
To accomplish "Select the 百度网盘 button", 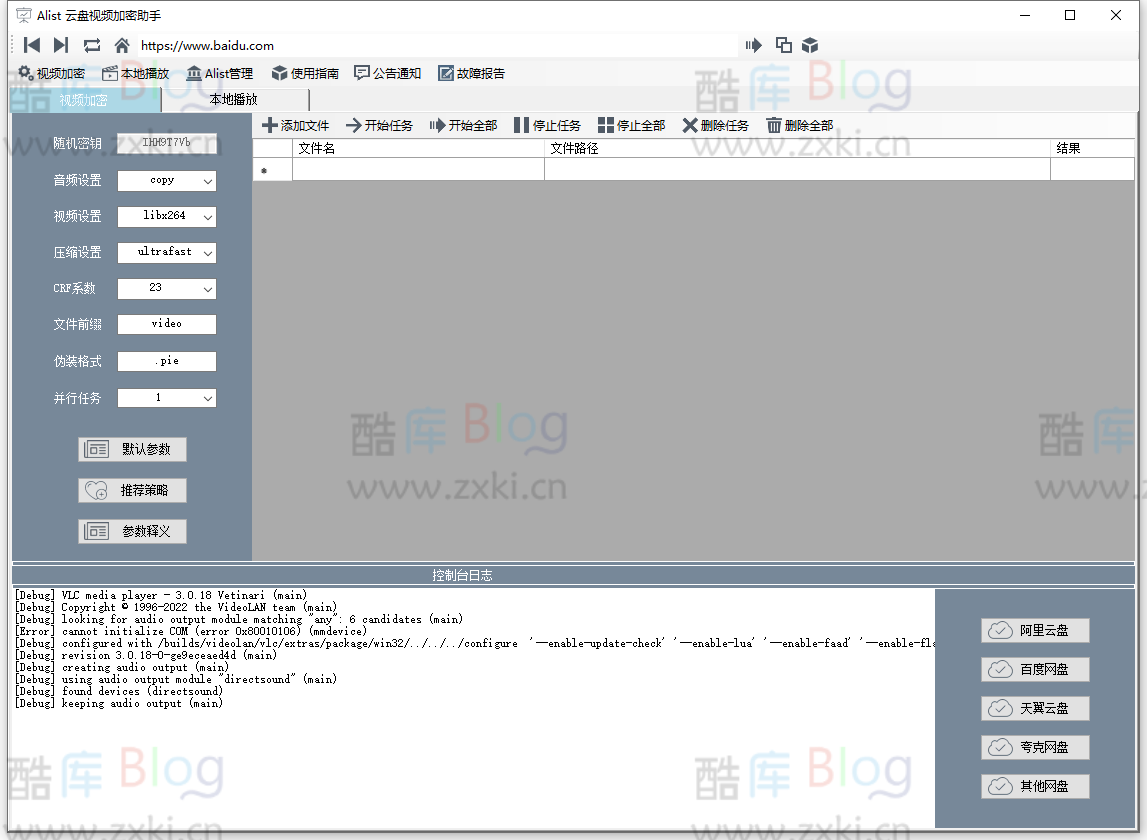I will point(1035,670).
